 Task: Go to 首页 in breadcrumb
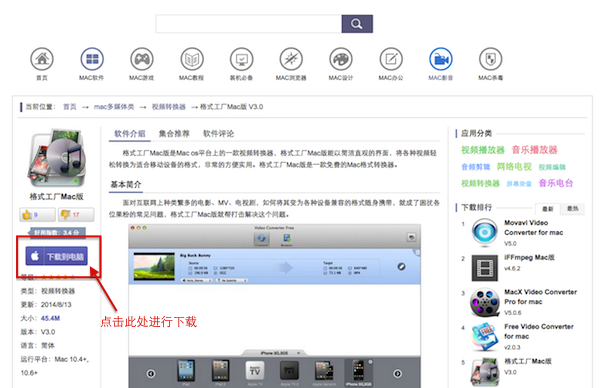70,107
